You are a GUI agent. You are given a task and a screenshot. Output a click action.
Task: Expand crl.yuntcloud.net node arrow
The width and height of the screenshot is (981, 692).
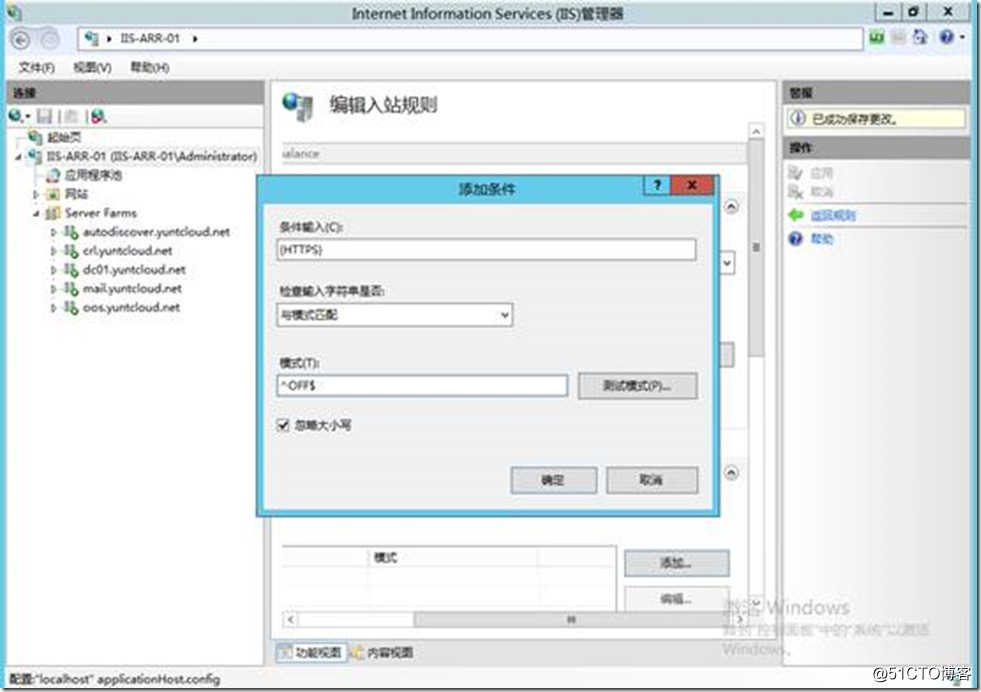(54, 251)
